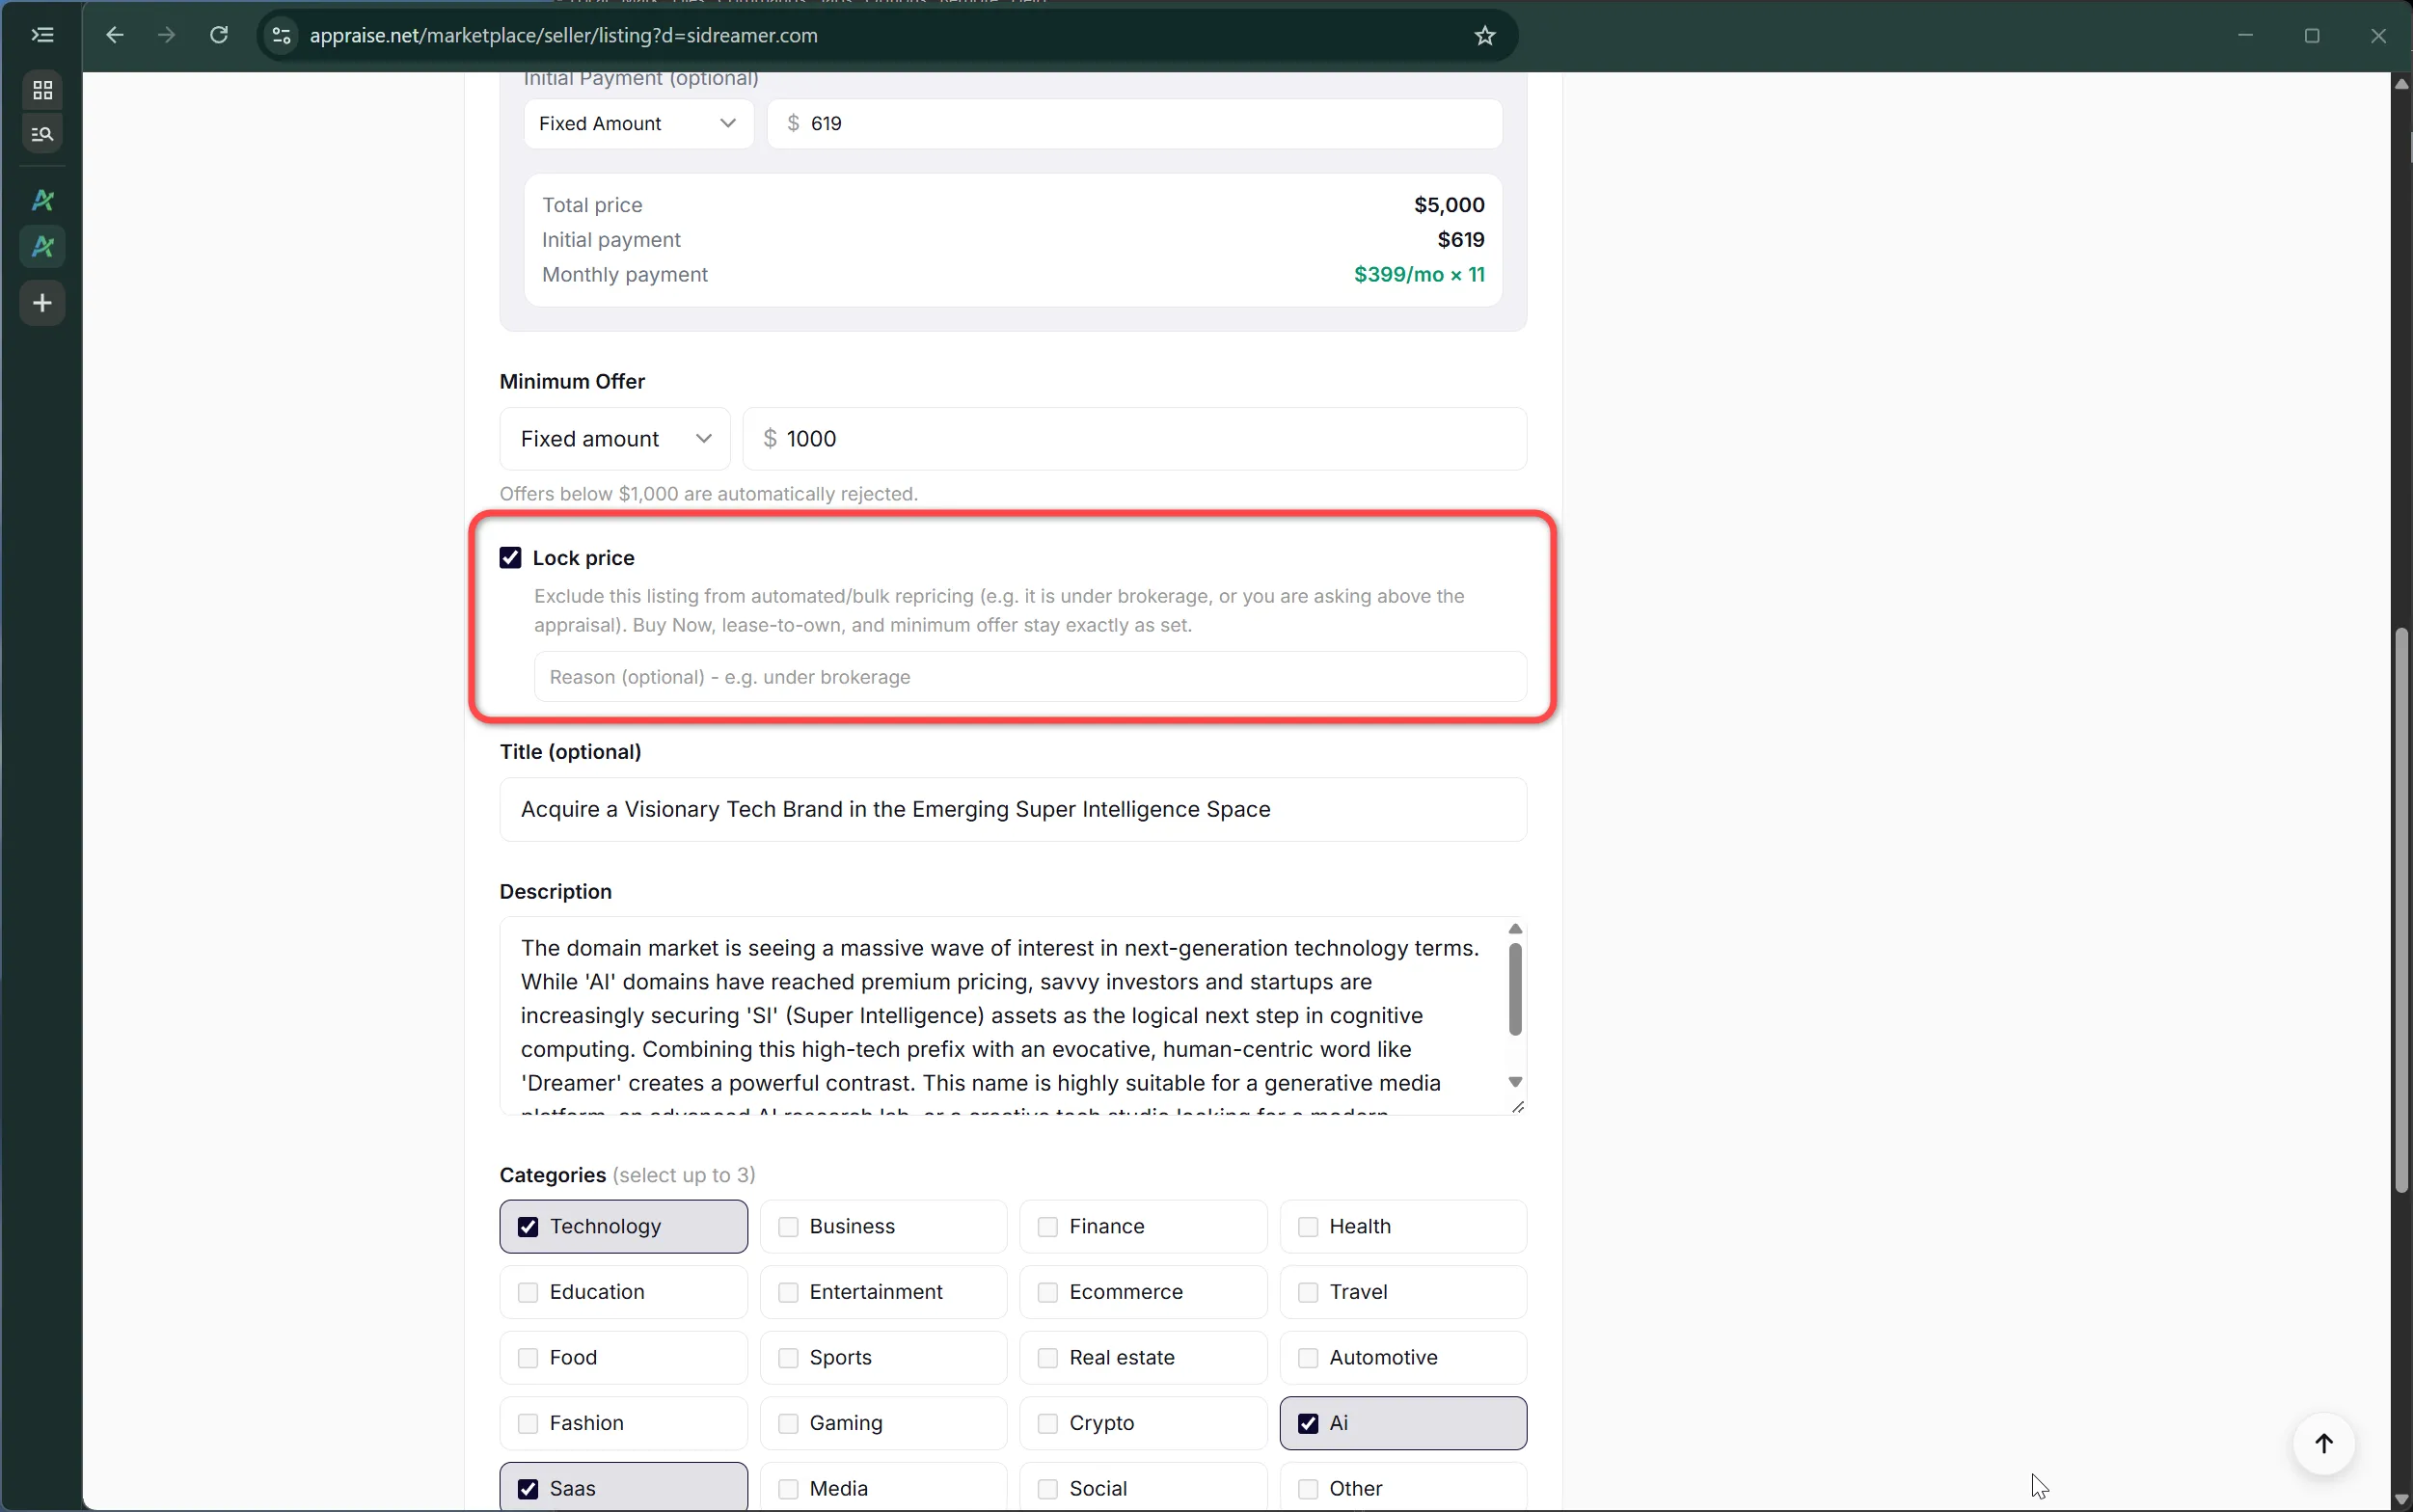Click the Title text field
The image size is (2413, 1512).
coord(1013,809)
